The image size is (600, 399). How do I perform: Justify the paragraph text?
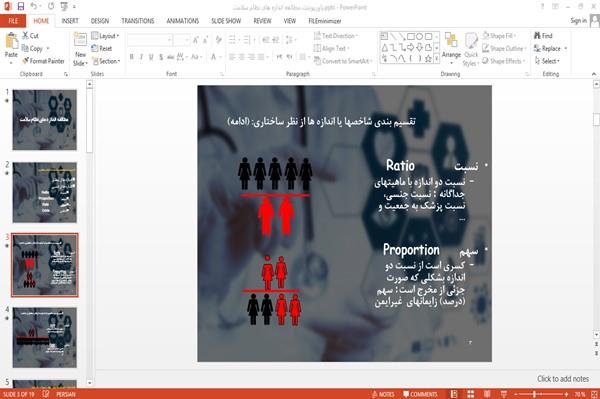click(261, 57)
